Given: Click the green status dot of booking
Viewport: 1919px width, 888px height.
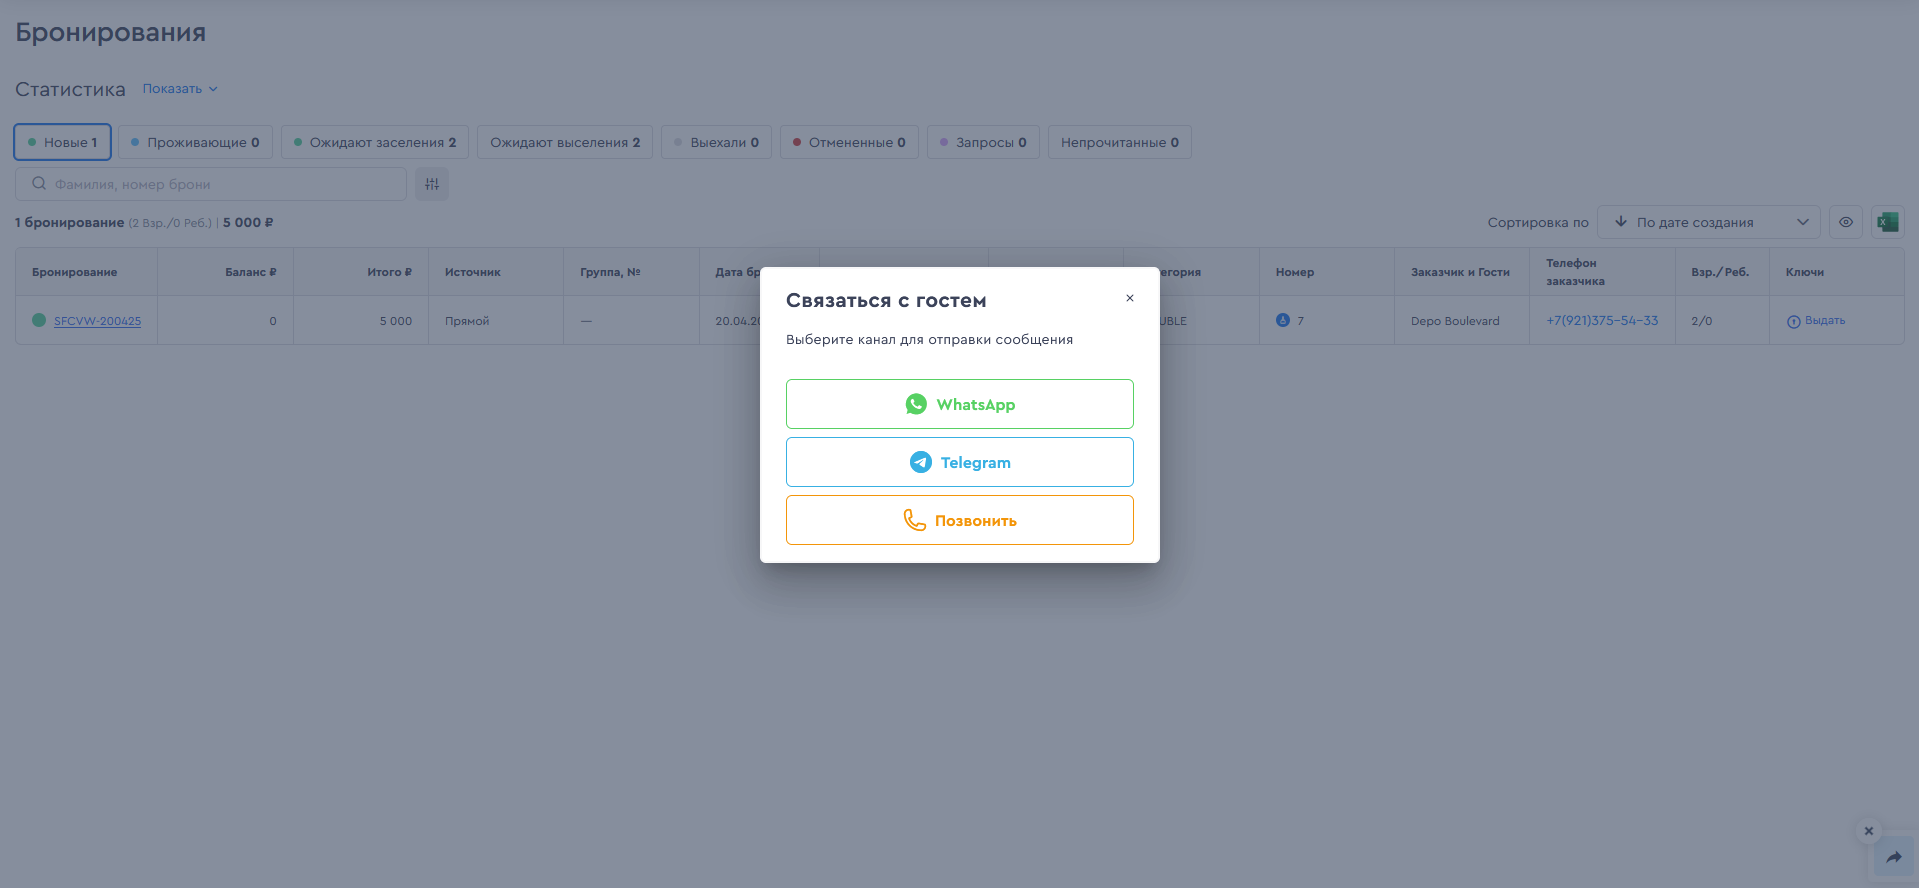Looking at the screenshot, I should (x=39, y=320).
